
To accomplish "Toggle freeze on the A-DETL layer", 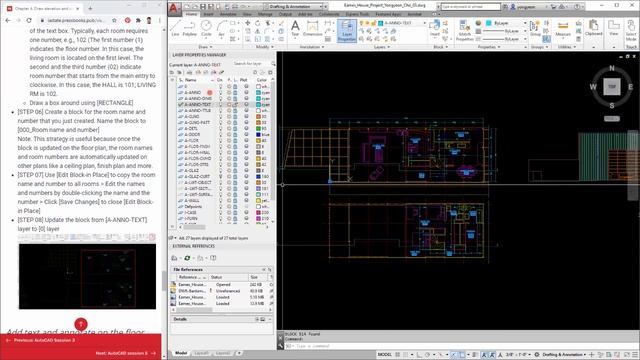I will [x=229, y=129].
